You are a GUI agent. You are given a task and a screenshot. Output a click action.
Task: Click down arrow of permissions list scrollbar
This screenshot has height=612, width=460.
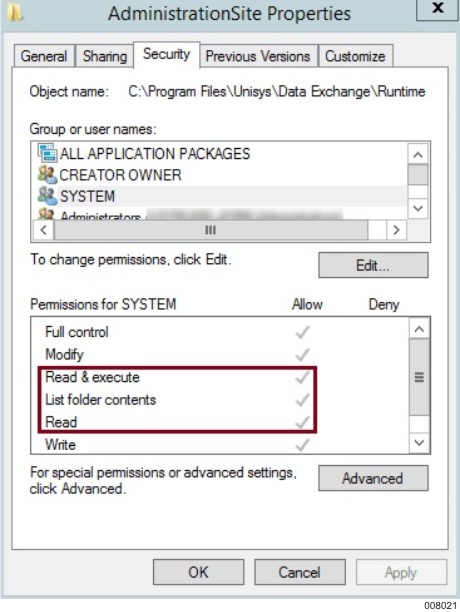[419, 443]
